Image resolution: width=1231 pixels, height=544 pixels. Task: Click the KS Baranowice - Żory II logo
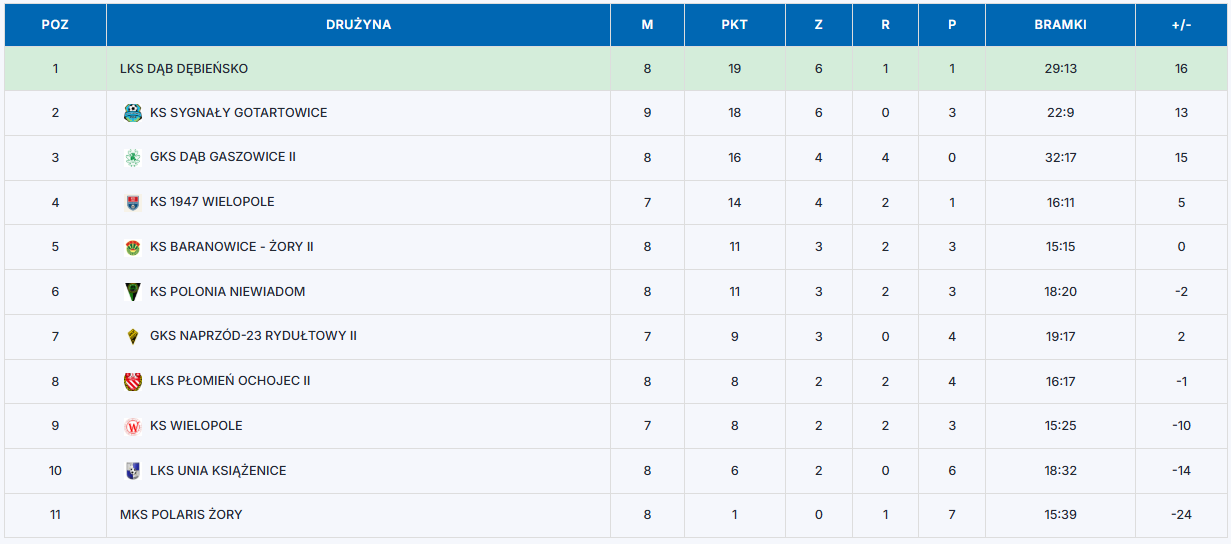[132, 247]
